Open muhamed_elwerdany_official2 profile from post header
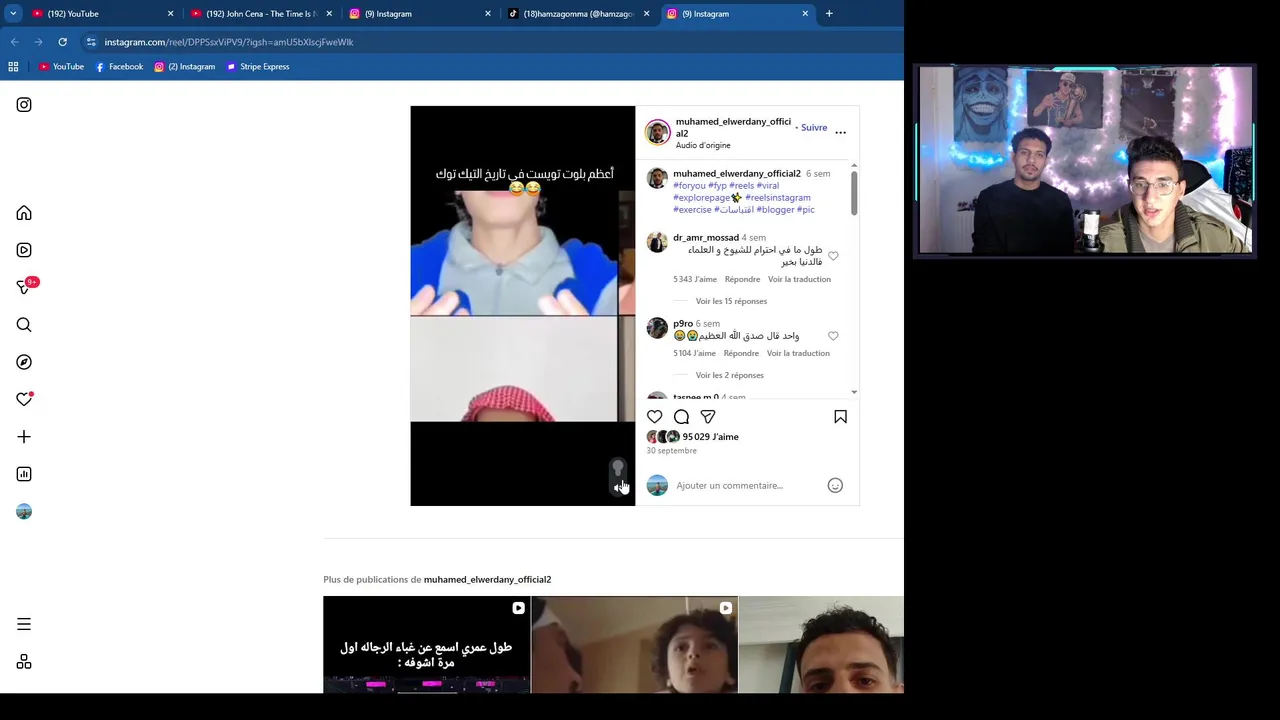This screenshot has height=720, width=1280. 733,127
